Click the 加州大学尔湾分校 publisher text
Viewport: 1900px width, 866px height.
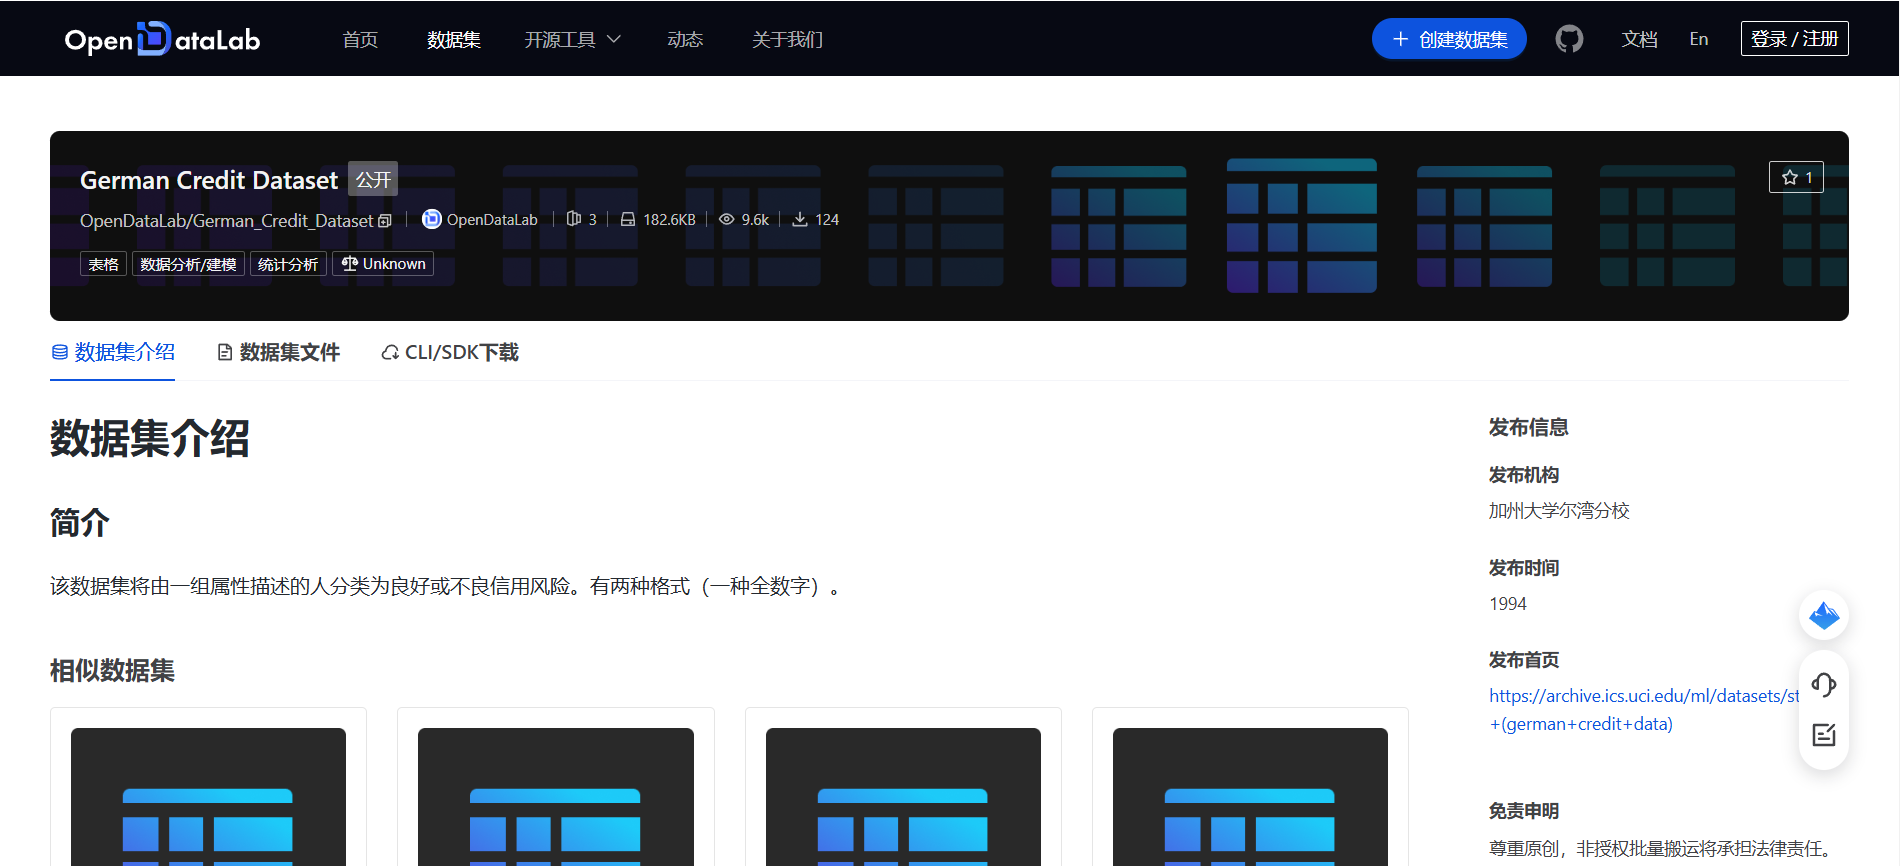pos(1559,511)
